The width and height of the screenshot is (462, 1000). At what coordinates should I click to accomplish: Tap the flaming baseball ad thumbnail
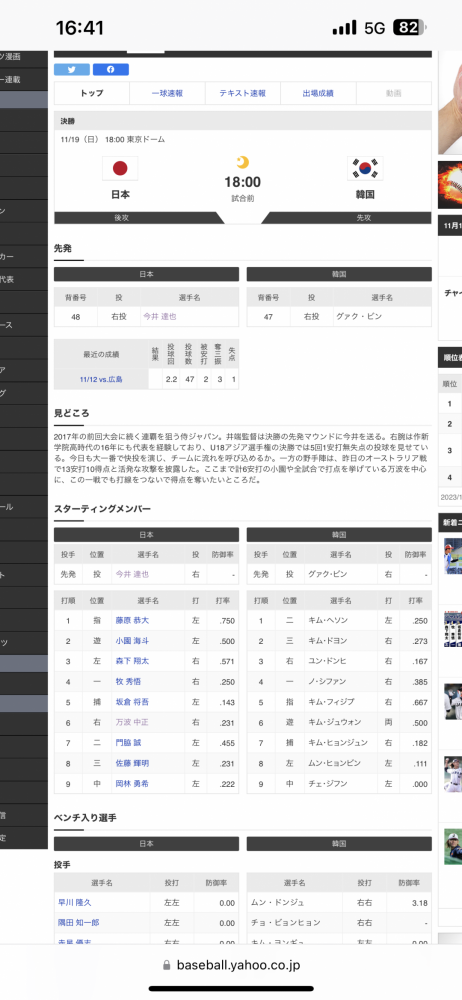450,185
